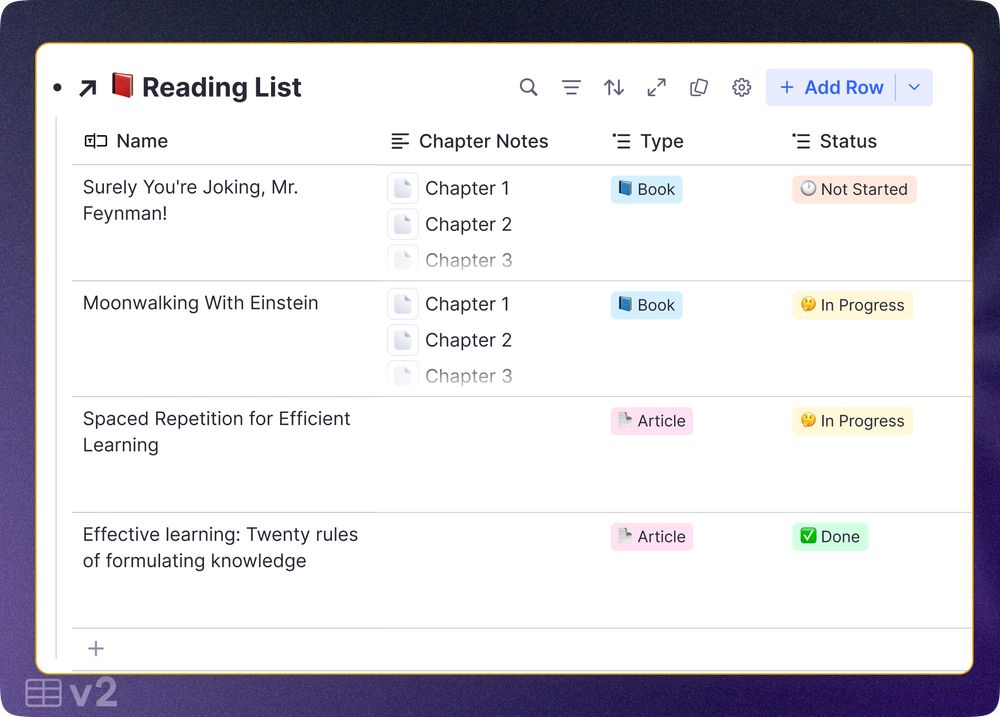Click empty Chapter Notes cell in Effective learning row
This screenshot has width=1000, height=717.
pyautogui.click(x=490, y=570)
